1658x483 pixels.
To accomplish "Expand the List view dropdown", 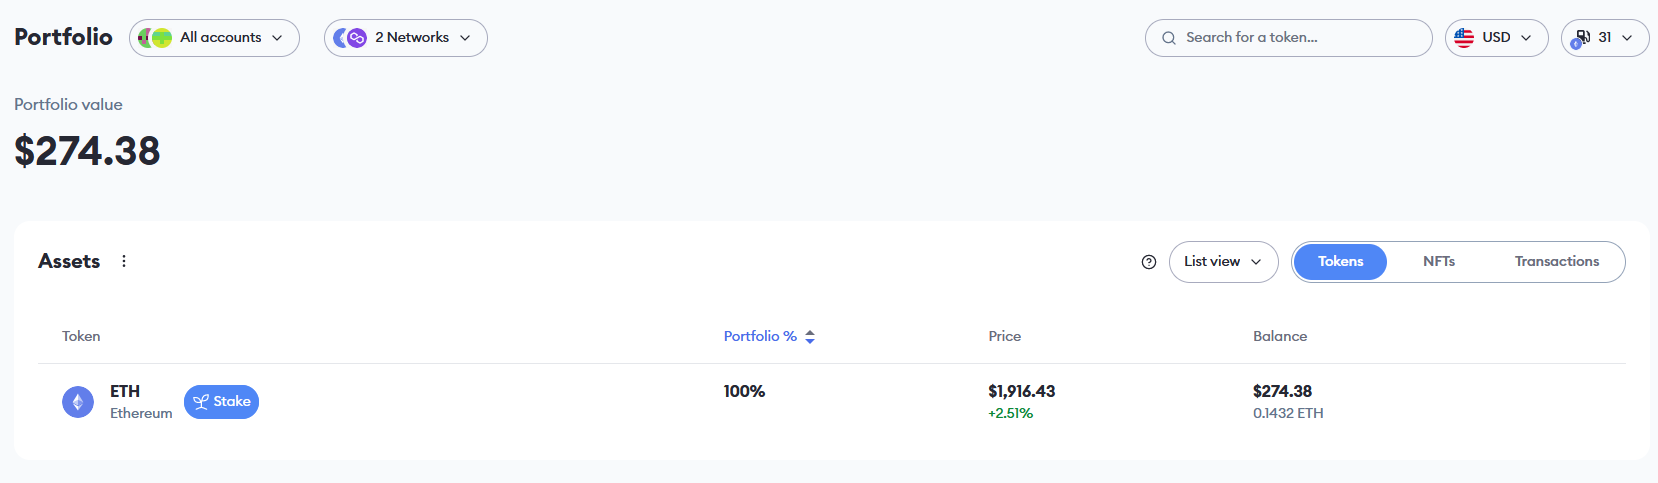I will point(1223,262).
